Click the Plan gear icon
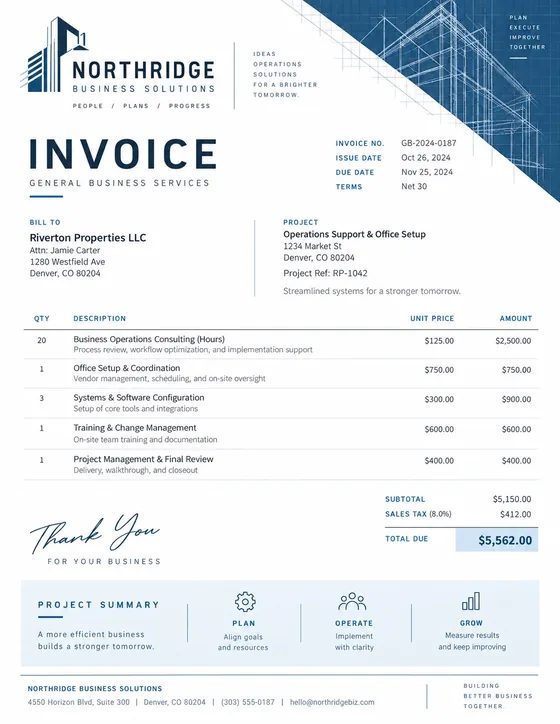The image size is (560, 724). [245, 602]
